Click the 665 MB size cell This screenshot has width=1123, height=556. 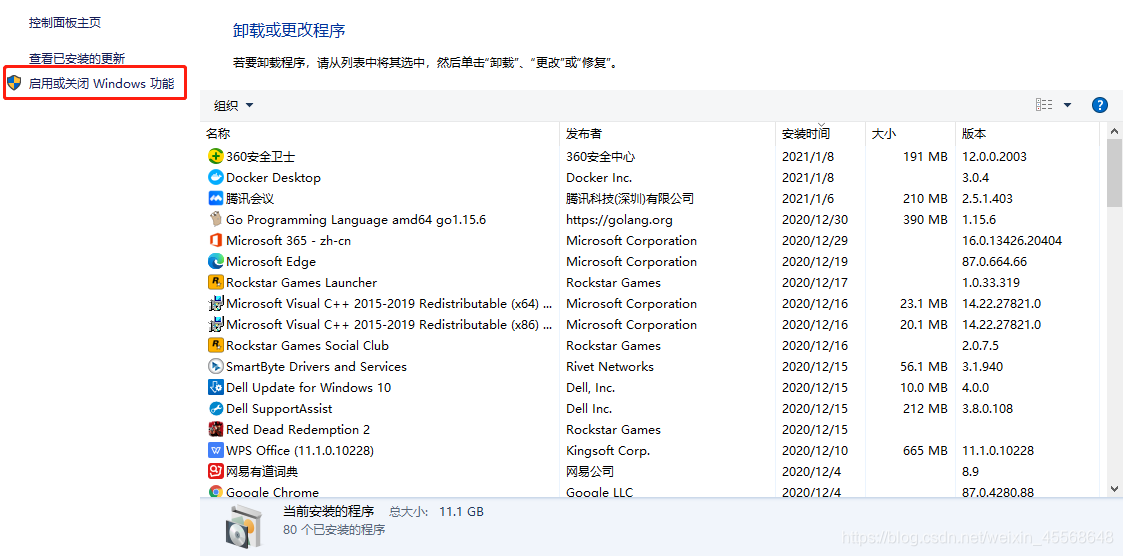pos(925,451)
